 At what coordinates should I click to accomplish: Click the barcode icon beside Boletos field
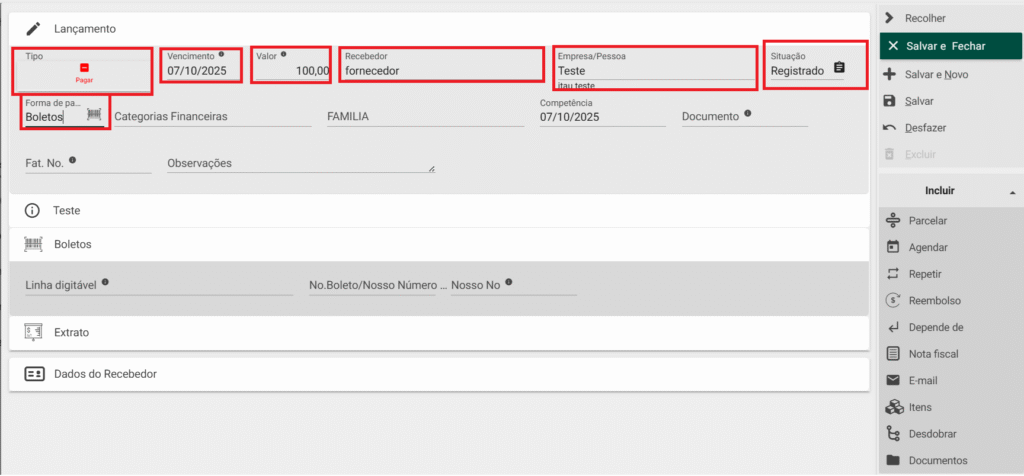94,115
